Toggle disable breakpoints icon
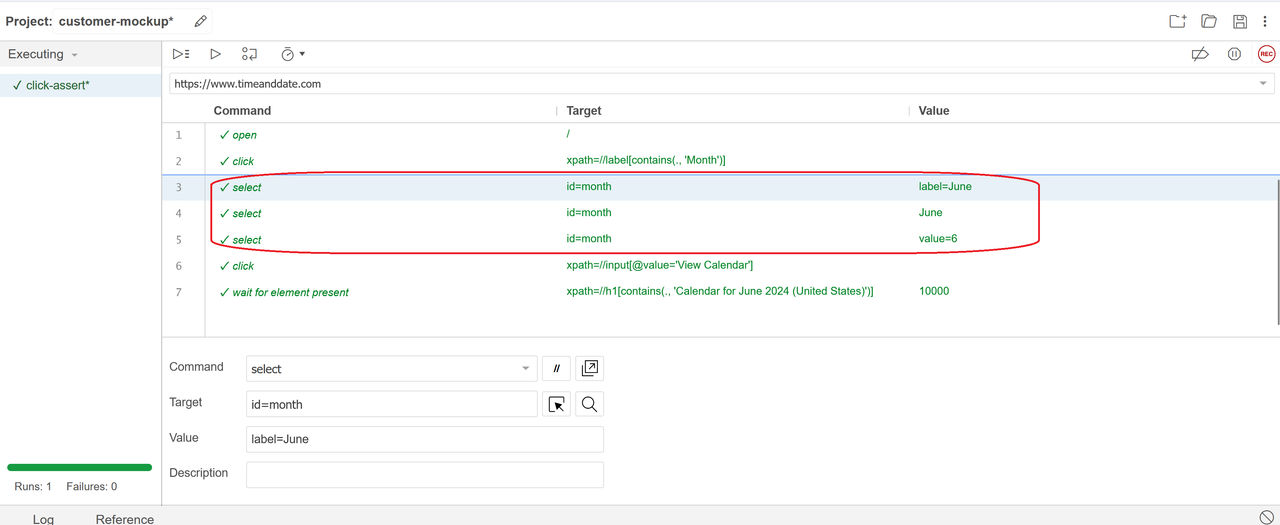Viewport: 1280px width, 525px height. 1200,54
